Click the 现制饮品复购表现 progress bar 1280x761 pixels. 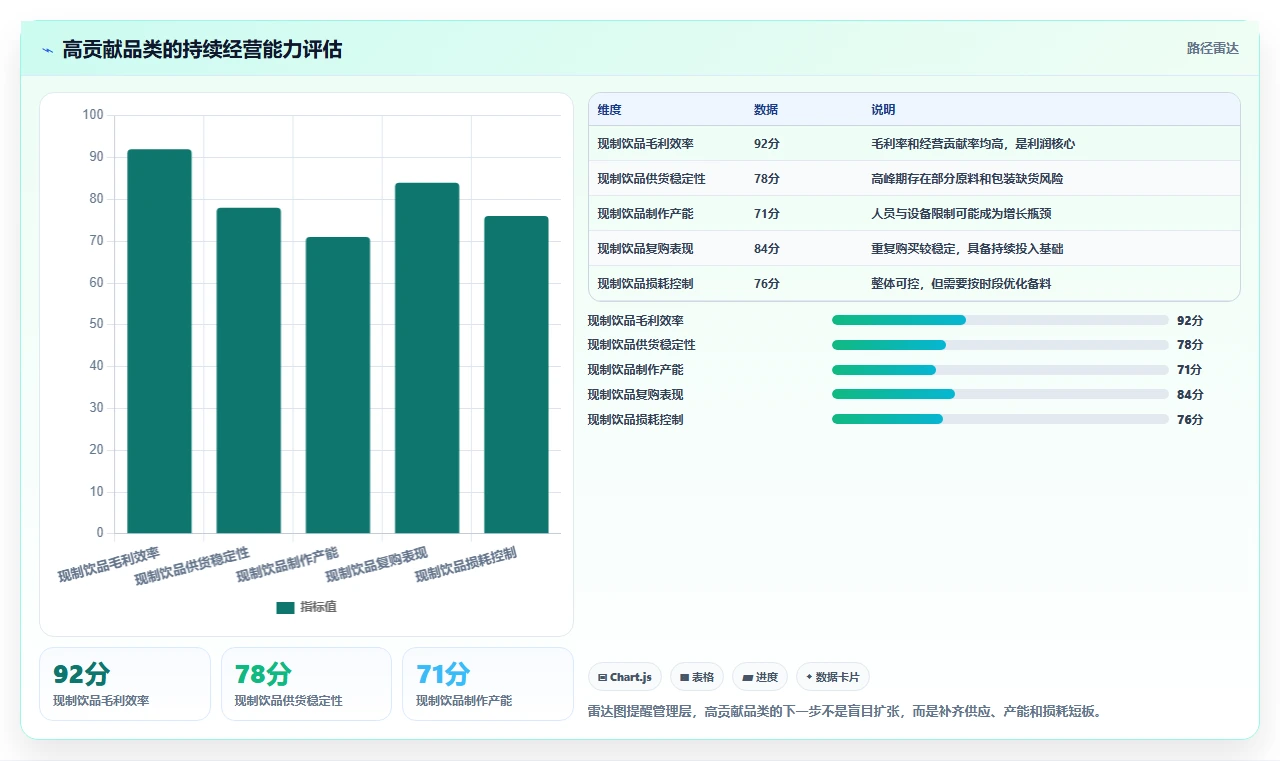click(1000, 395)
